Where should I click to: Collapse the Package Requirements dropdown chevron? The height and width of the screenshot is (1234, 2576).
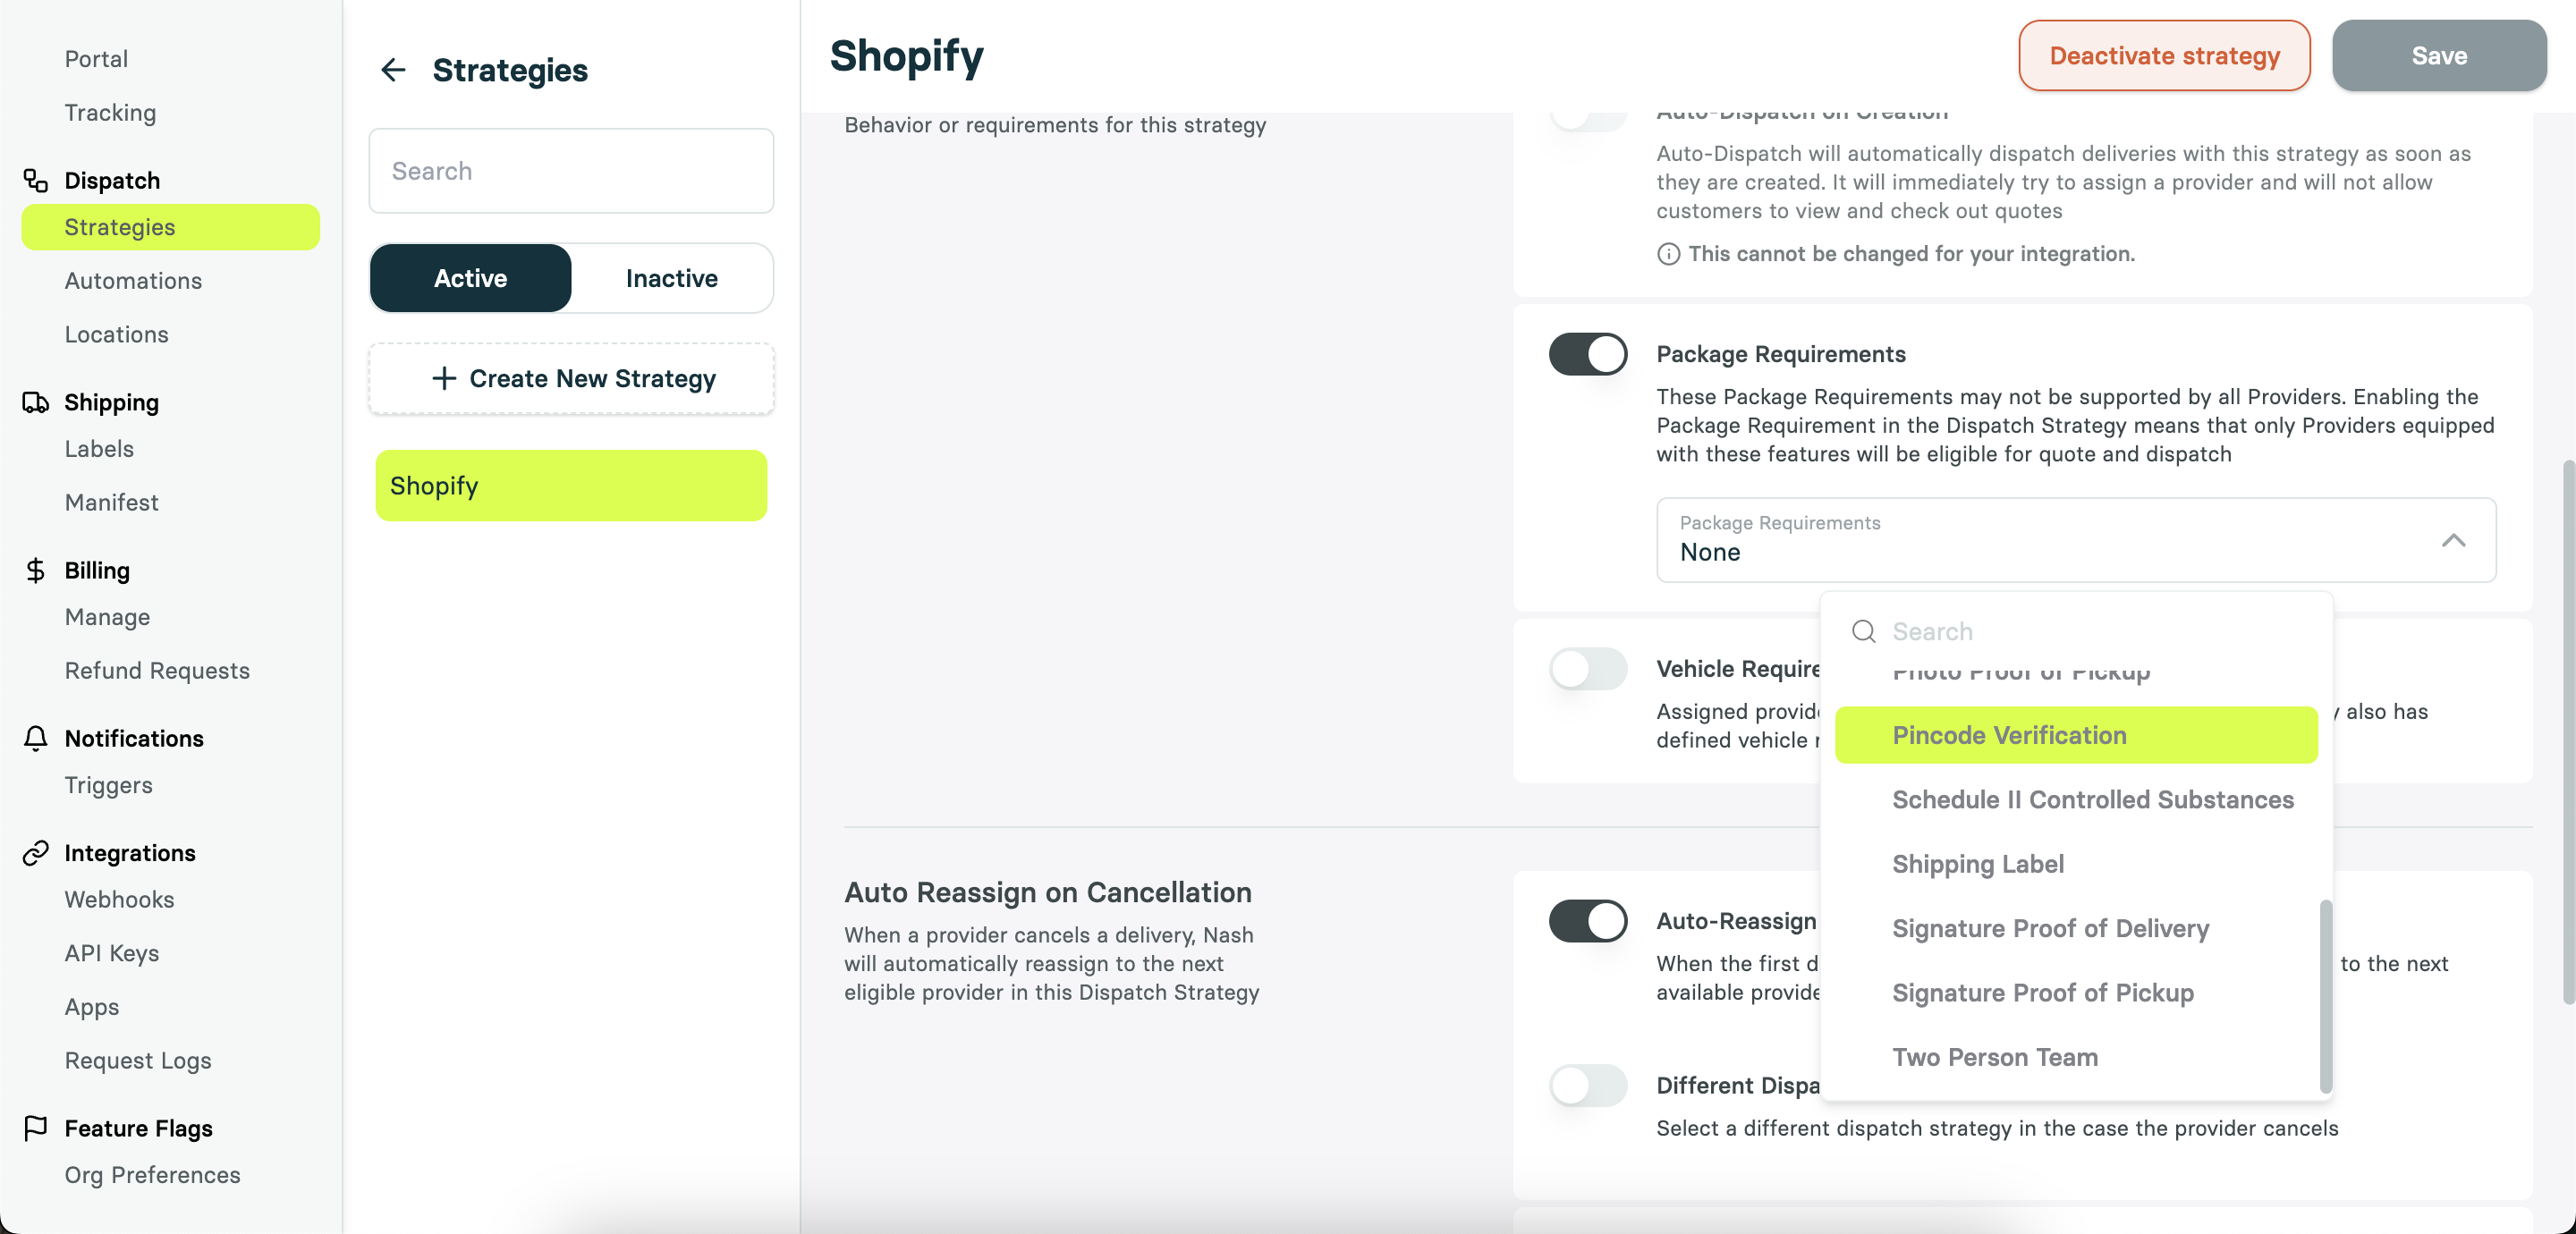click(2452, 541)
